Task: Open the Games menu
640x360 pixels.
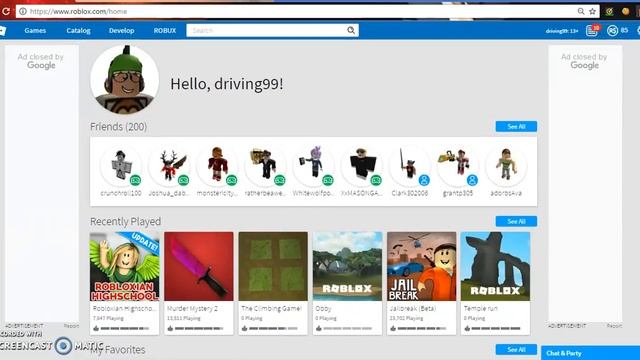Action: (35, 31)
